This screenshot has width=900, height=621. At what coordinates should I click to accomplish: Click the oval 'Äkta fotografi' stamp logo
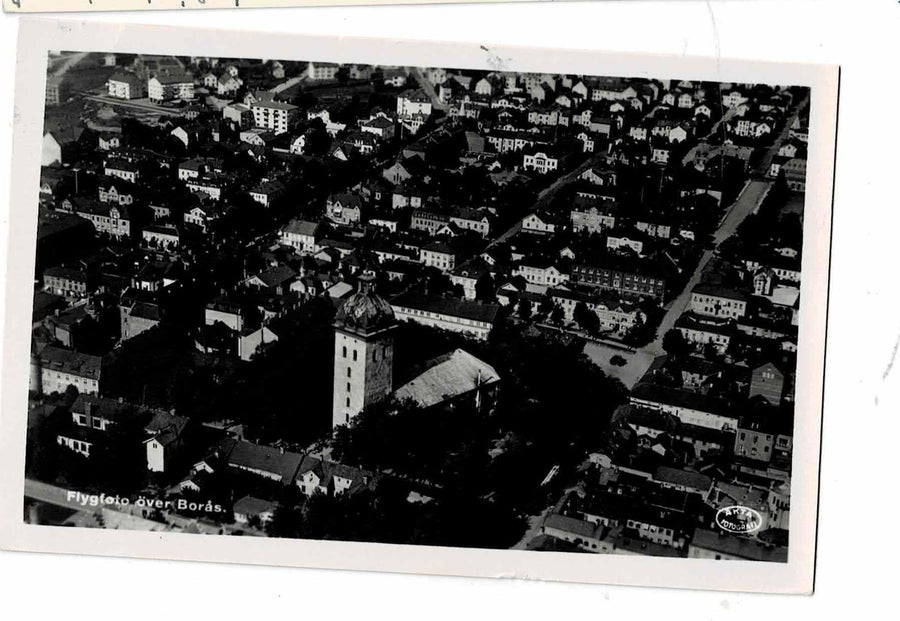[x=739, y=519]
